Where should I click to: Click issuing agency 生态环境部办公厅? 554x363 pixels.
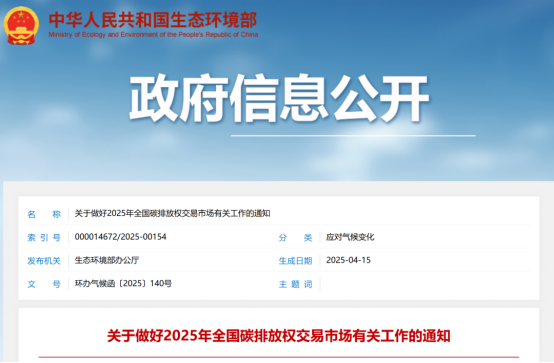coord(107,260)
